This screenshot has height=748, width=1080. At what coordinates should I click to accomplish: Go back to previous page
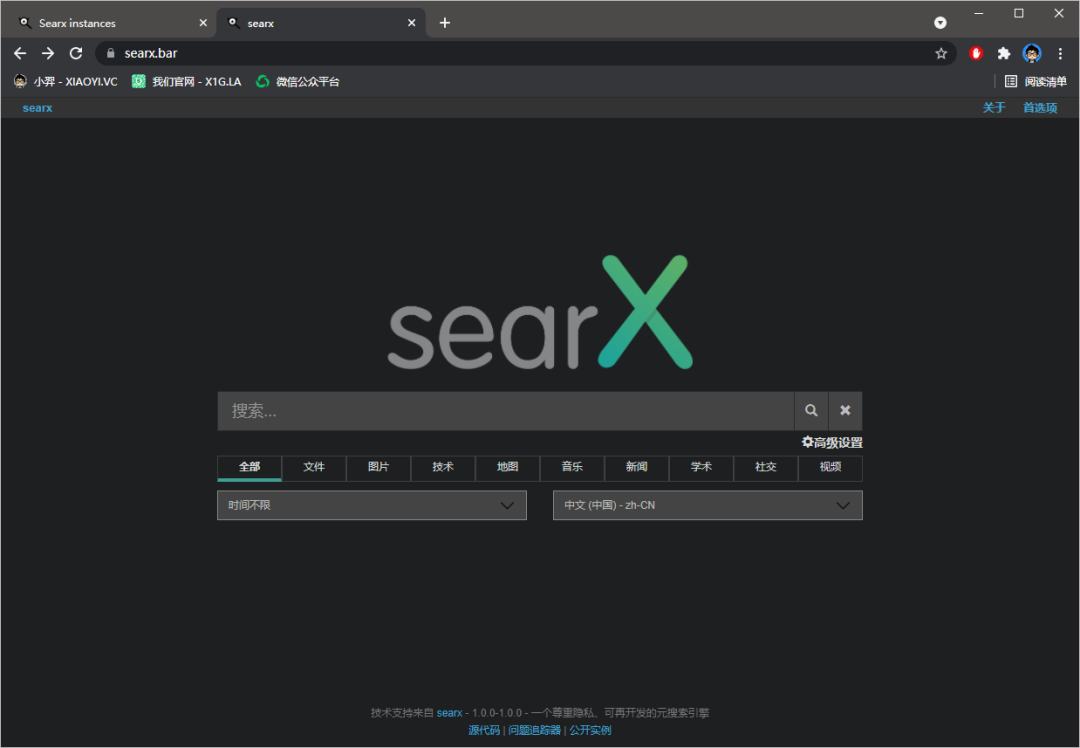click(x=20, y=53)
